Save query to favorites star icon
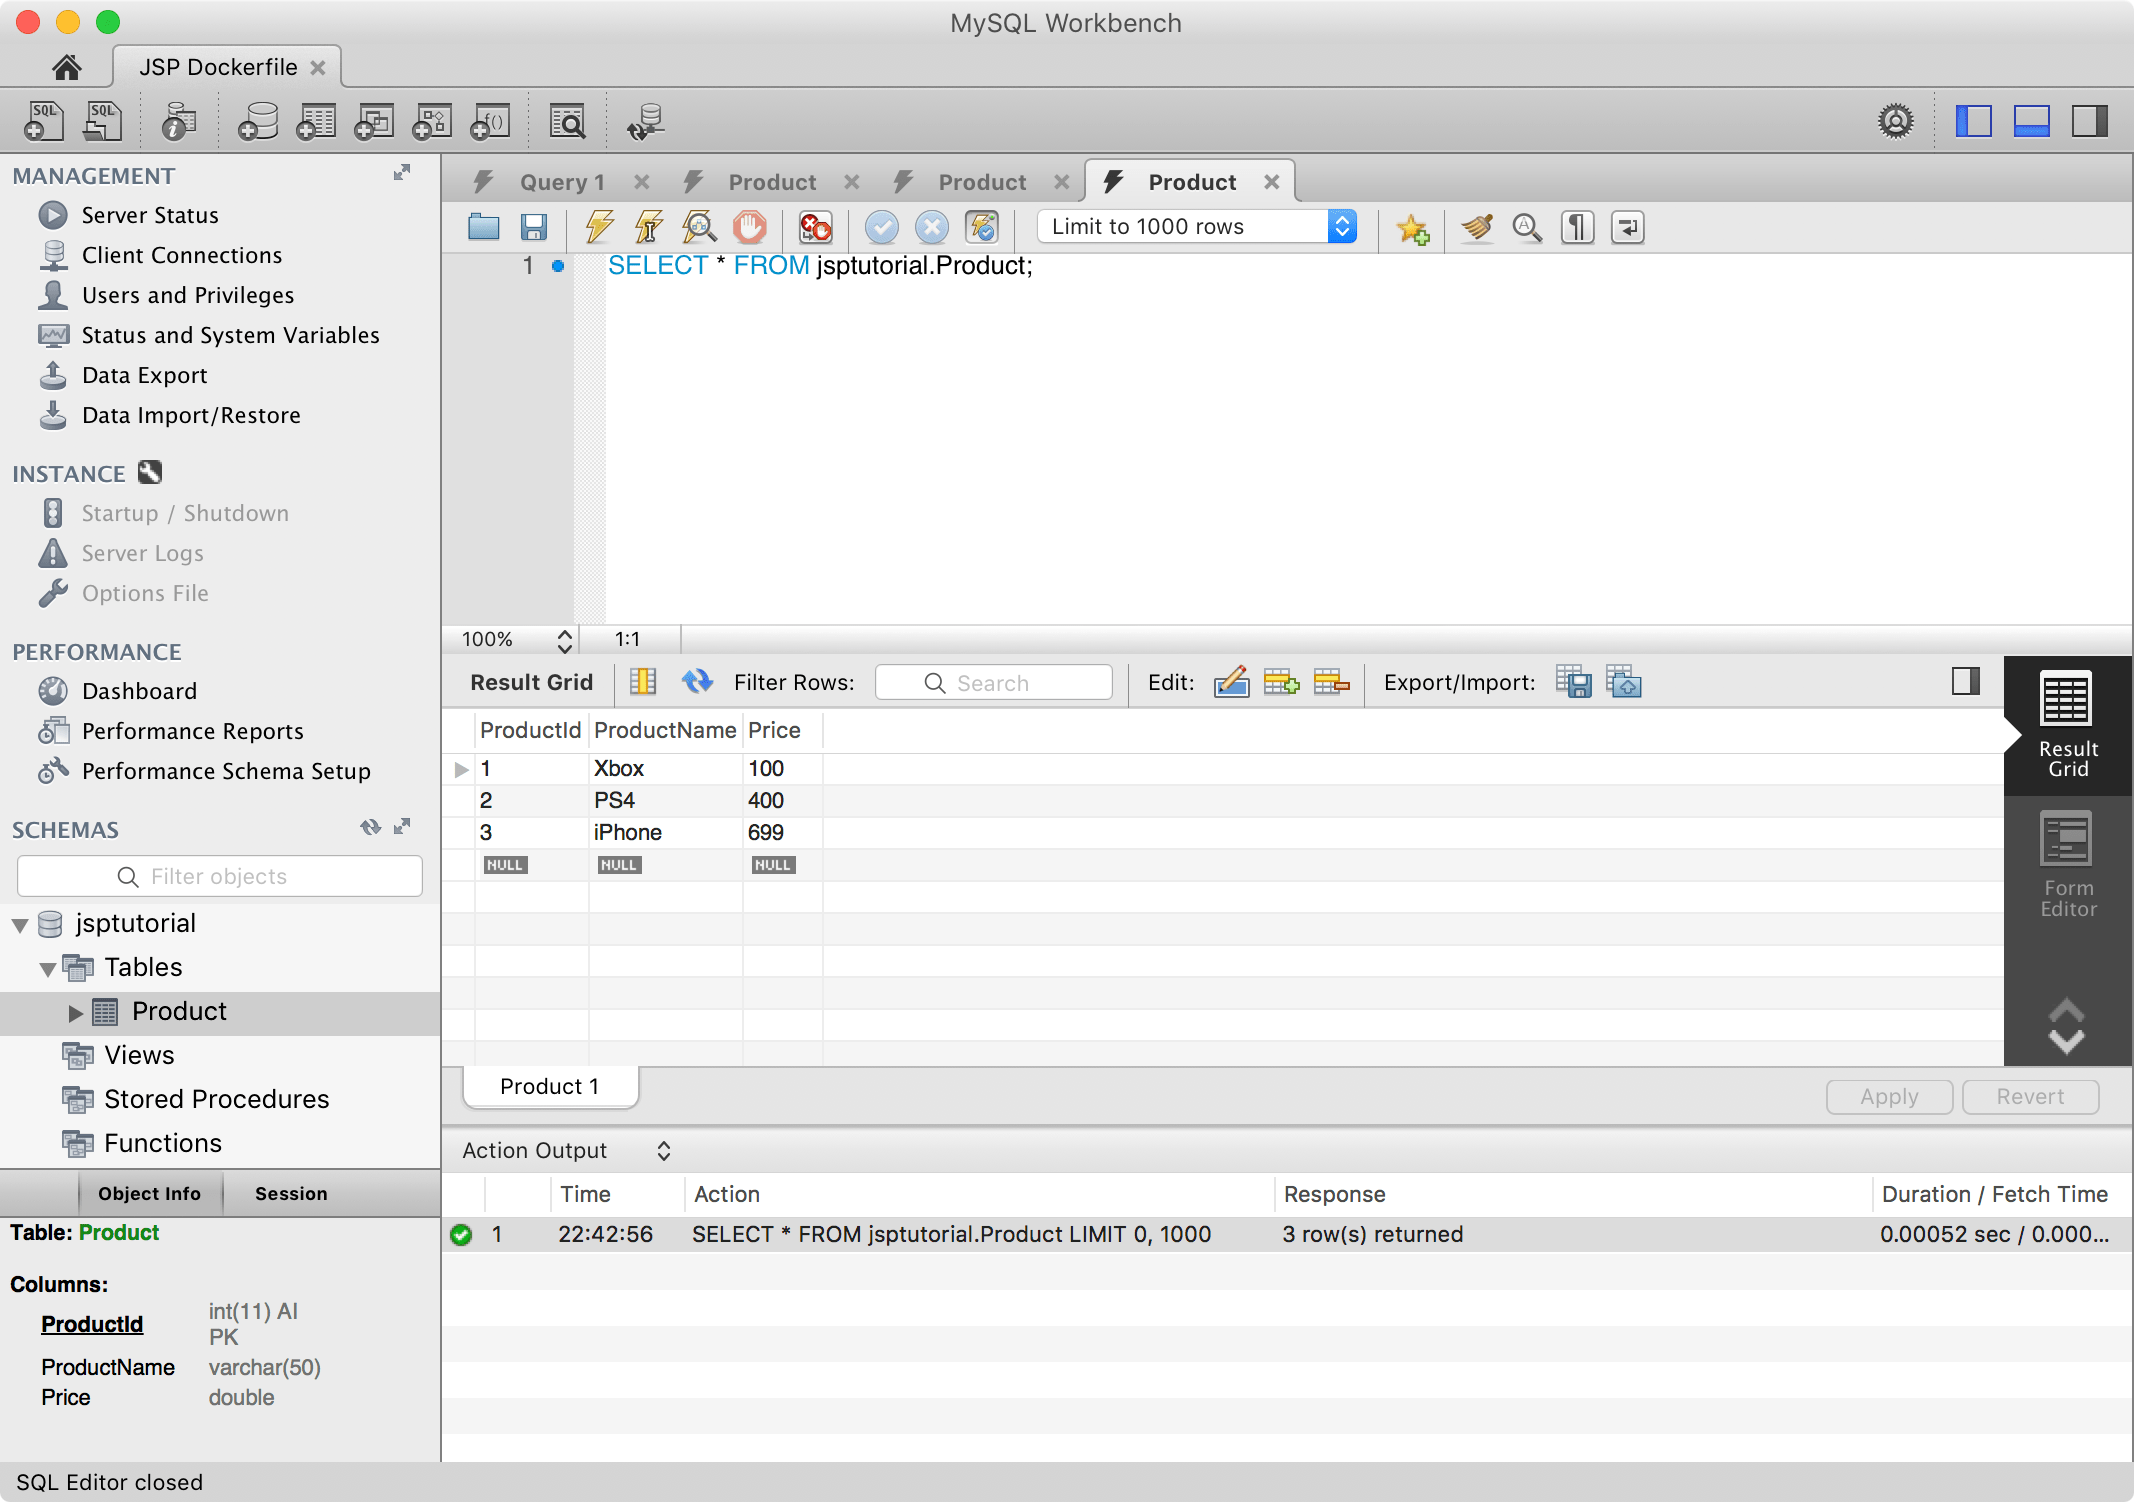 [1413, 228]
